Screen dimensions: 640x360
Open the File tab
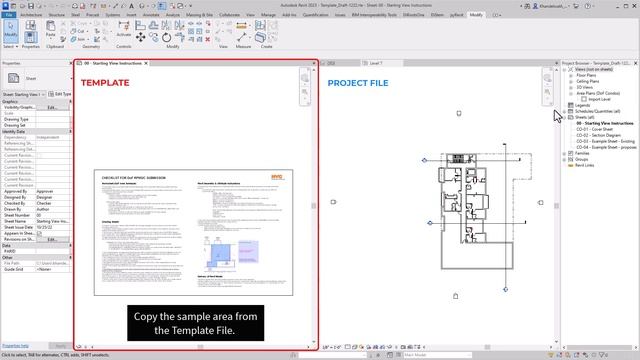click(9, 15)
